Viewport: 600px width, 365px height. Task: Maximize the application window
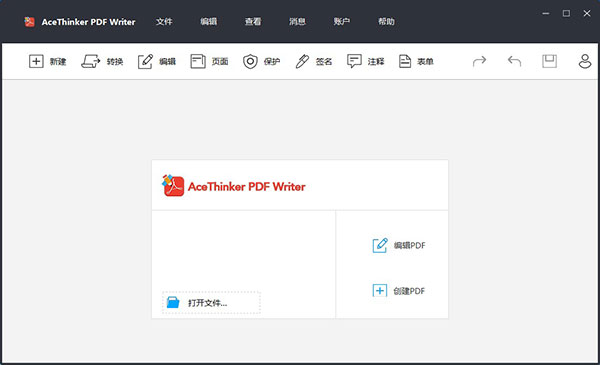(x=566, y=13)
